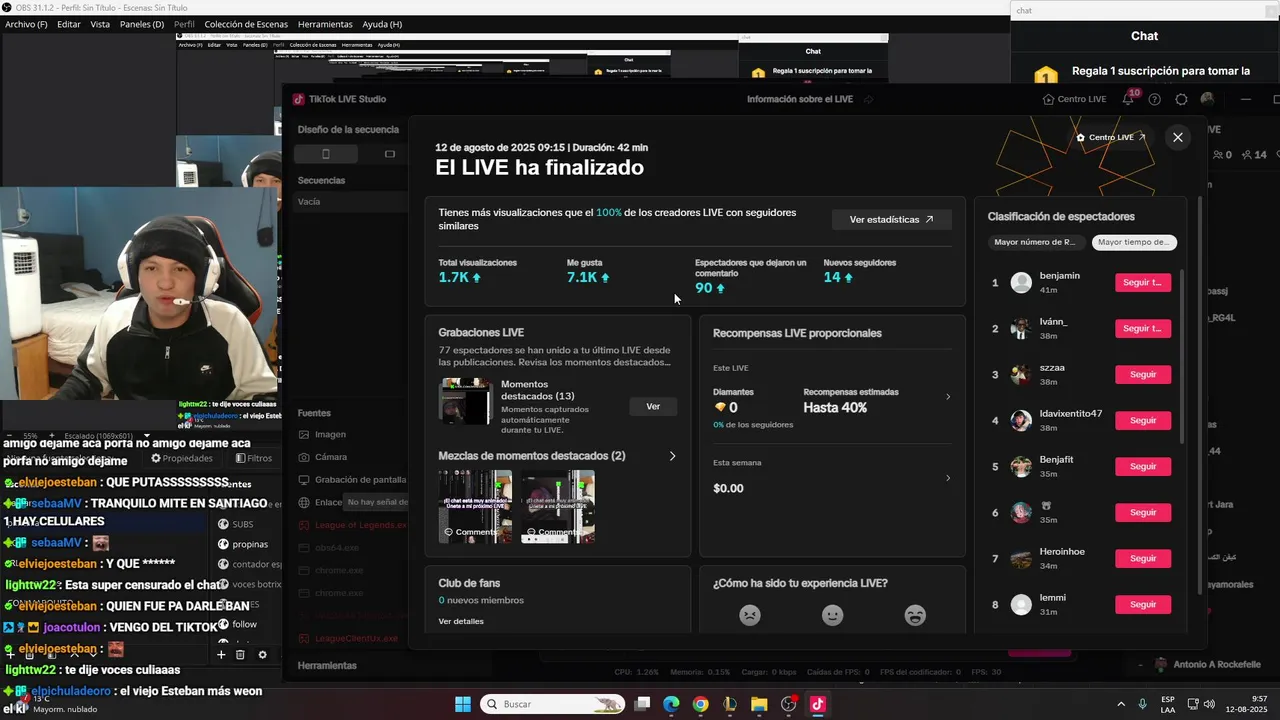This screenshot has width=1280, height=720.
Task: Select propinas source in OBS
Action: click(249, 545)
